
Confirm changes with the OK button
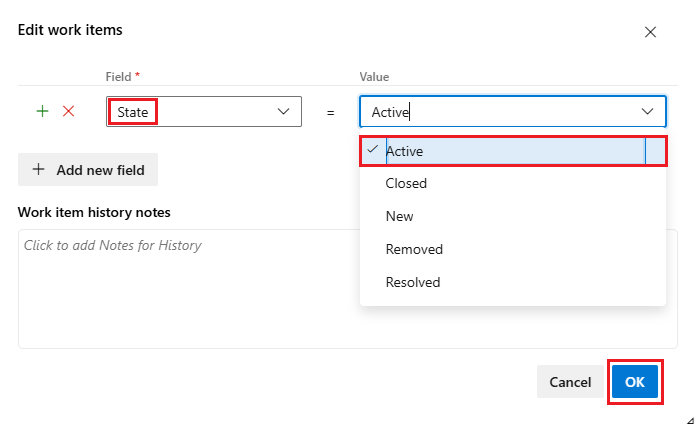click(x=635, y=382)
